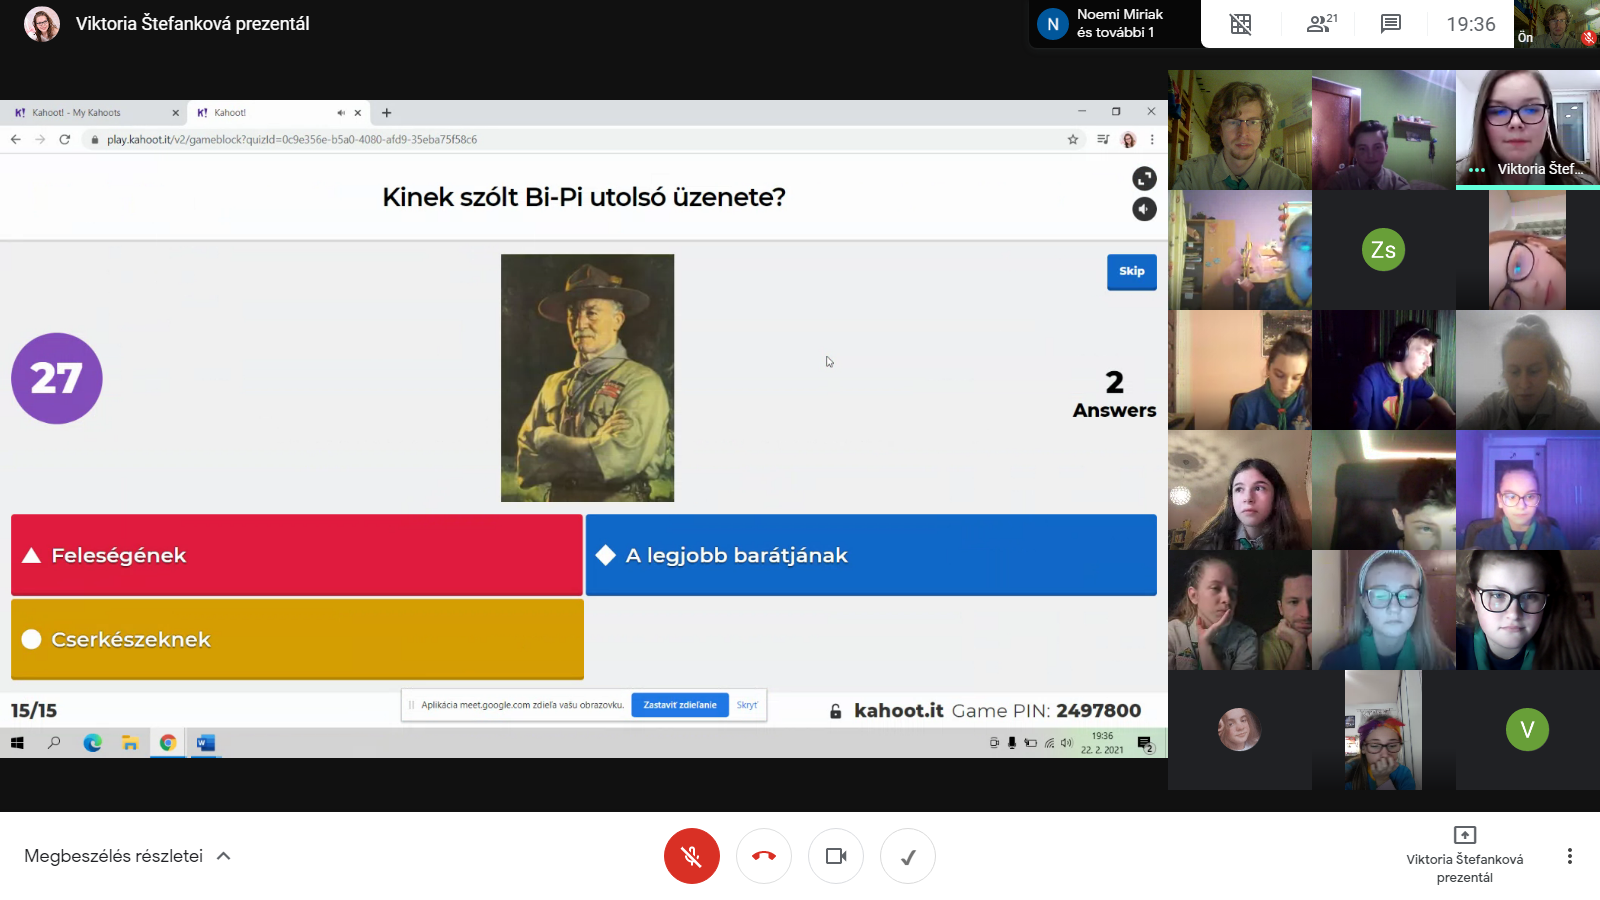
Task: Open Chrome profile avatar
Action: point(1129,140)
